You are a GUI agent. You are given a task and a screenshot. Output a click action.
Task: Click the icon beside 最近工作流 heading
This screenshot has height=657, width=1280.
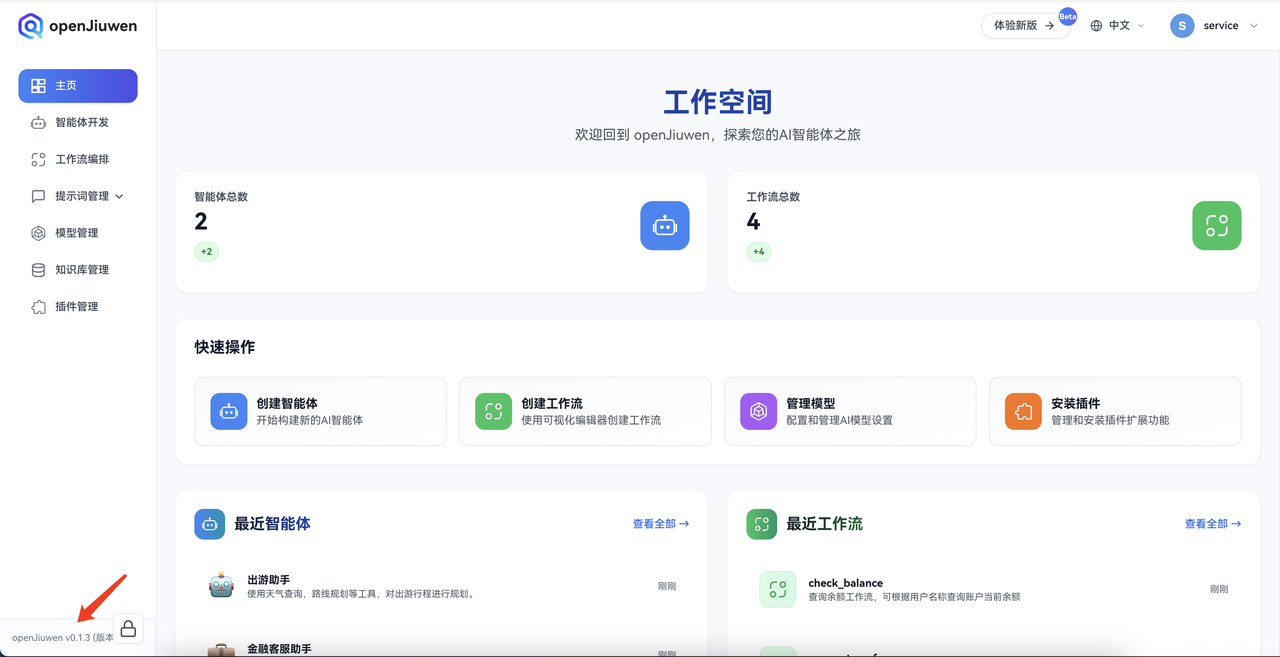762,524
